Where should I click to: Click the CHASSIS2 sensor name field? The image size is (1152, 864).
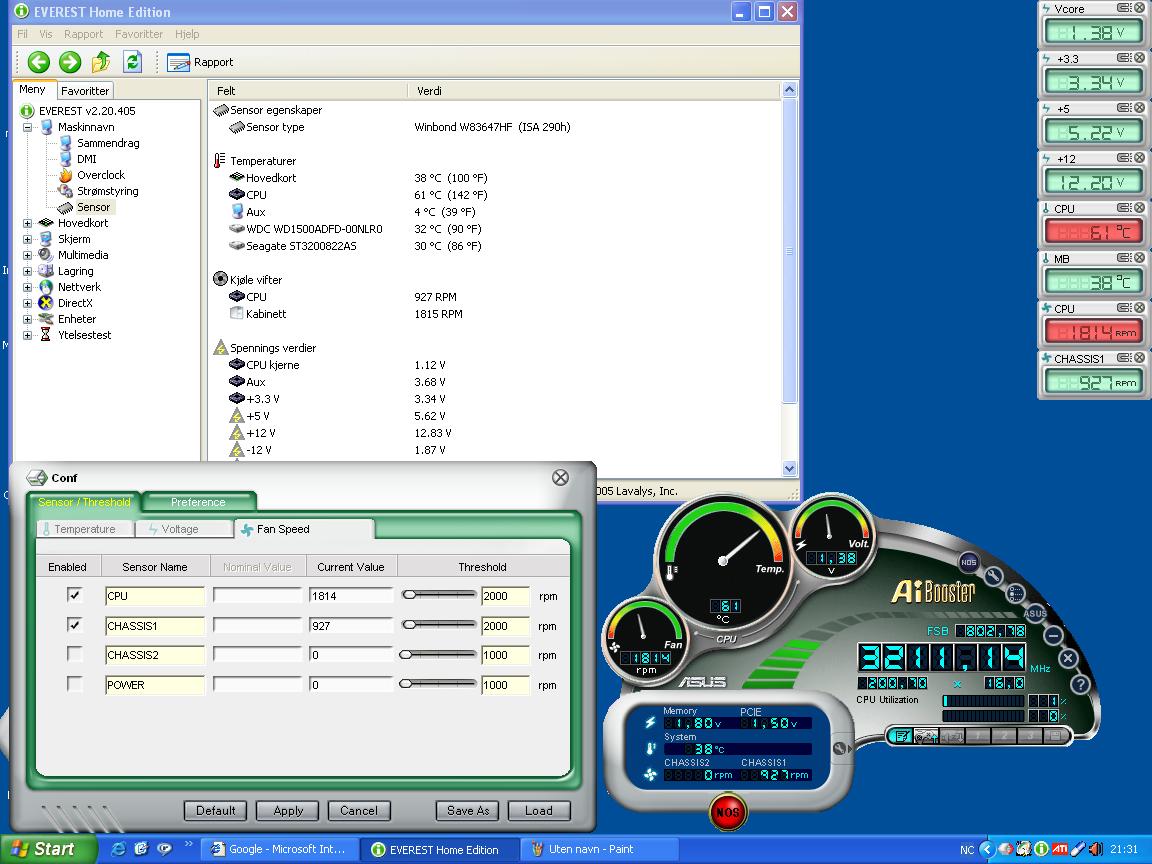coord(155,655)
